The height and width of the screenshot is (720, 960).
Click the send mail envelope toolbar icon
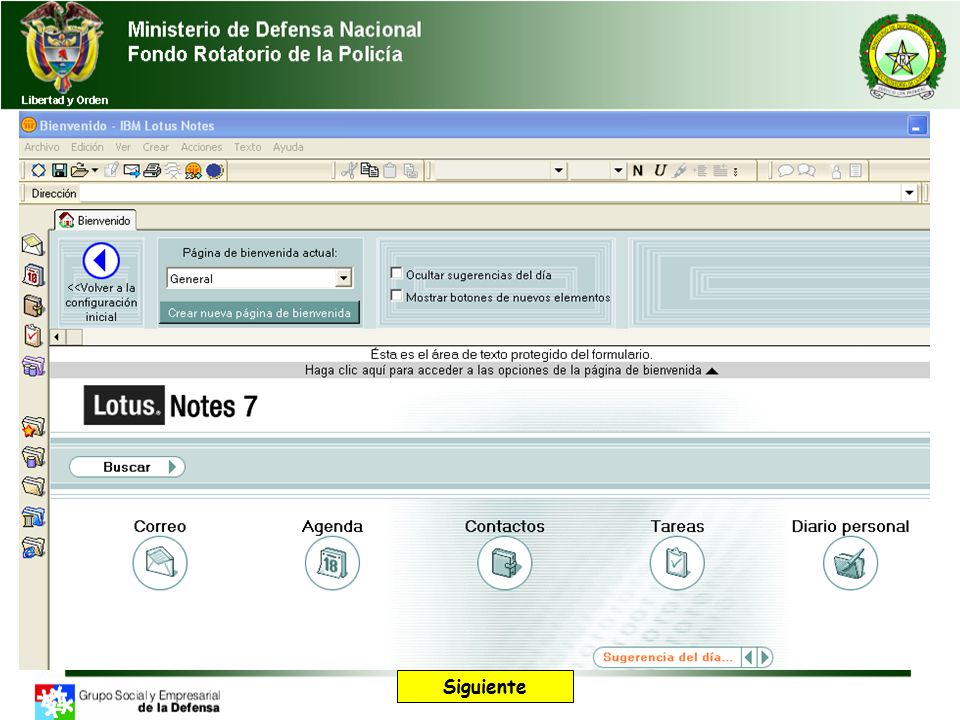click(132, 170)
